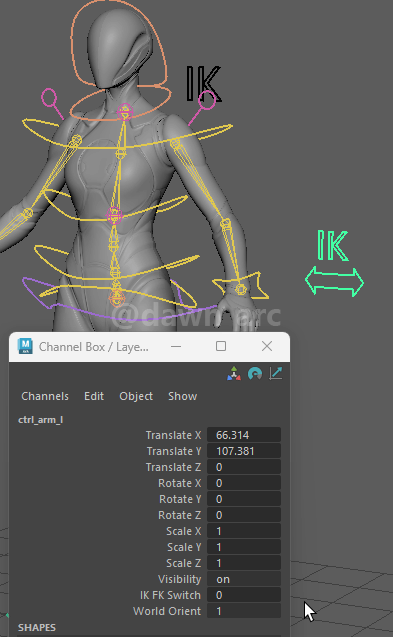This screenshot has width=393, height=637.
Task: Select the Rotate Z value field
Action: 244,515
